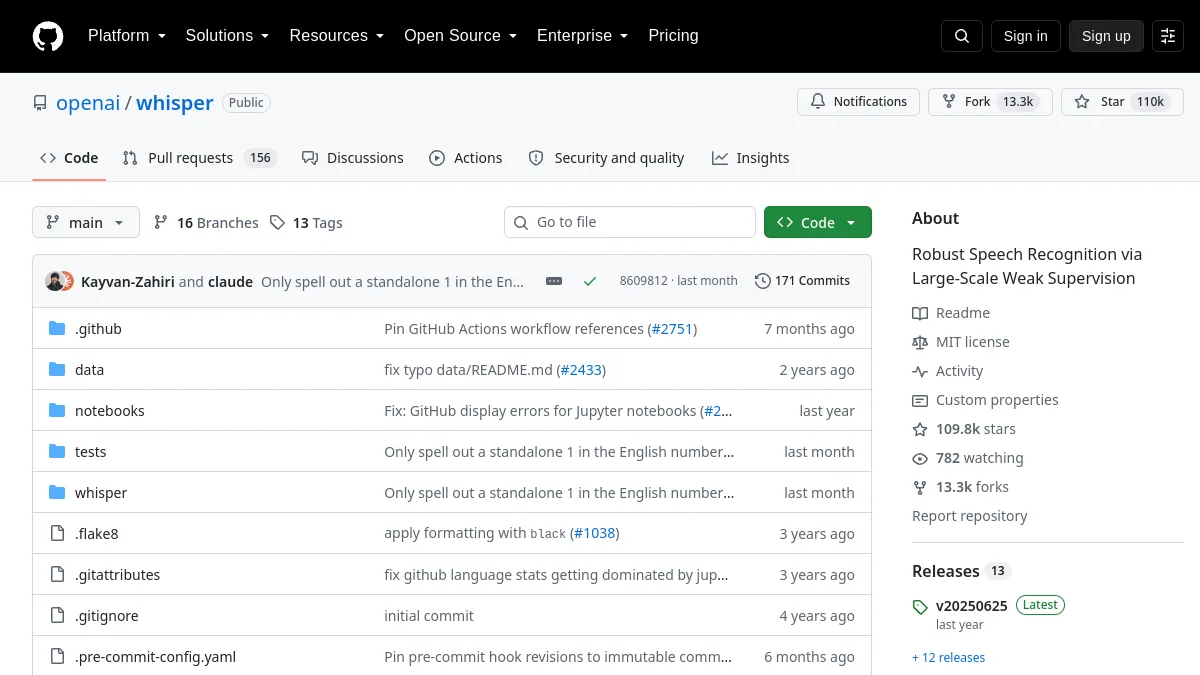Screen dimensions: 1200x675
Task: Click the .flake8 file icon
Action: 57,534
